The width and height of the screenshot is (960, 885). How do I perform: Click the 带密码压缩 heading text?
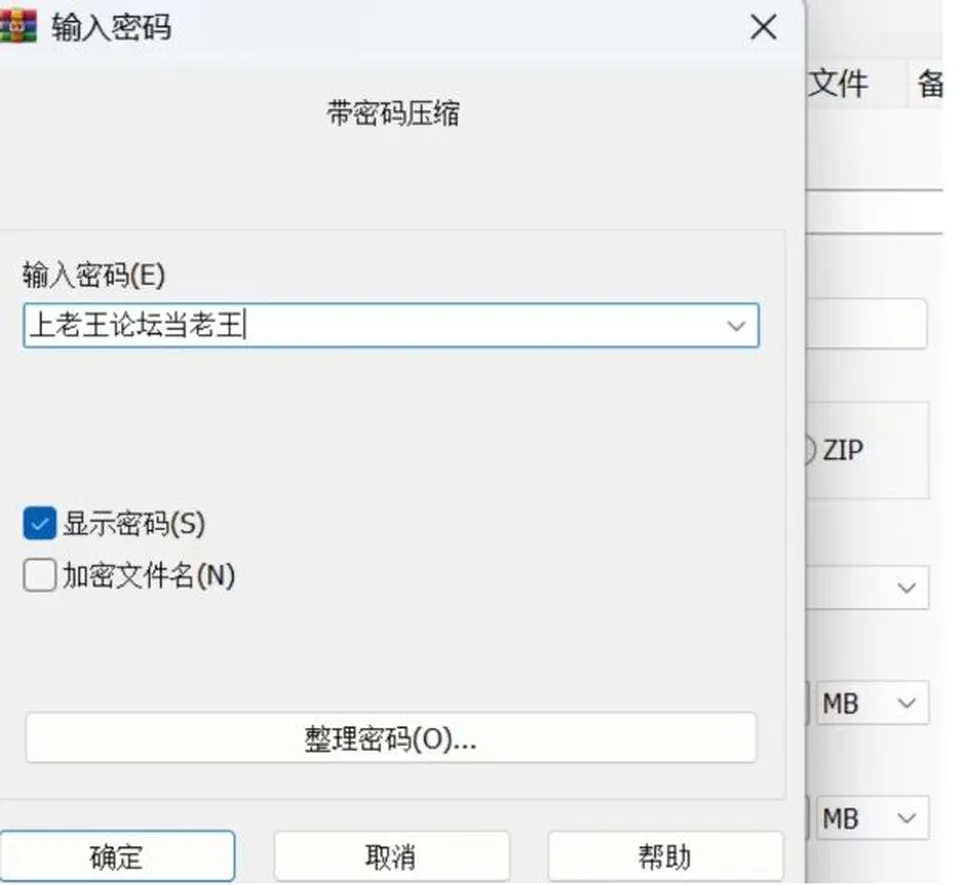[x=393, y=114]
